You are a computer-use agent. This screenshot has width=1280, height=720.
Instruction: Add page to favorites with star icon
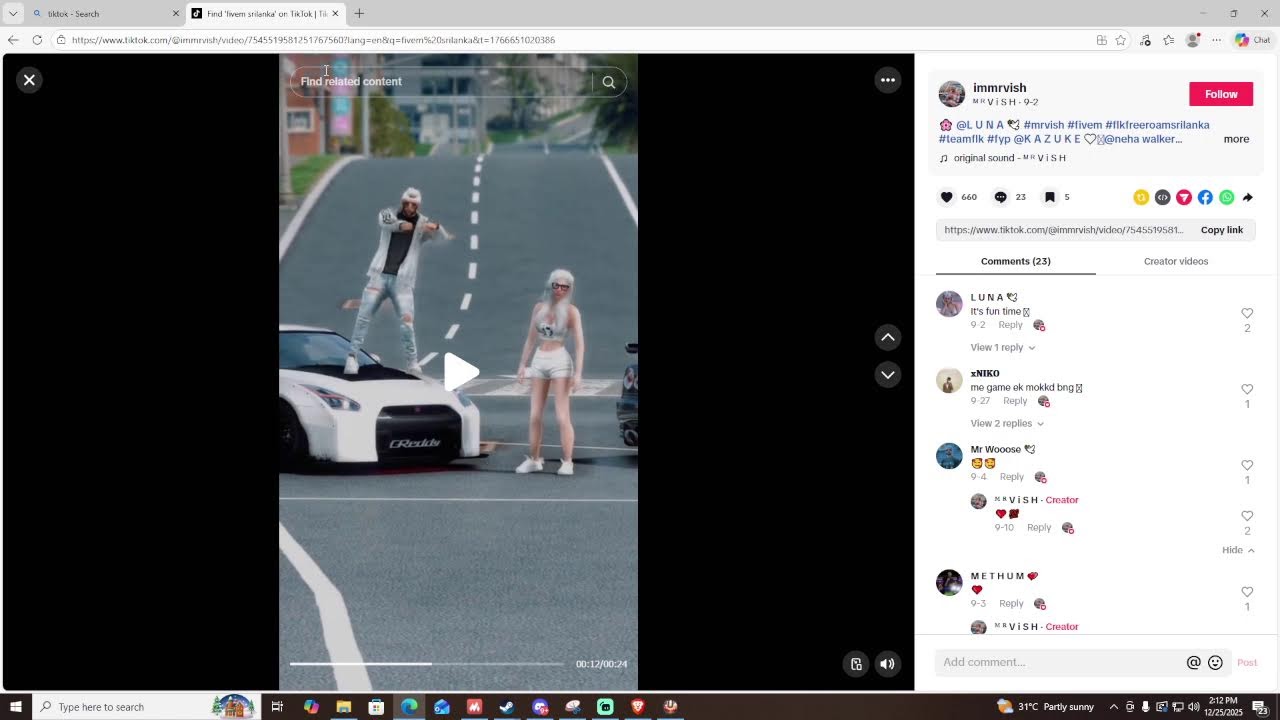pyautogui.click(x=1121, y=40)
